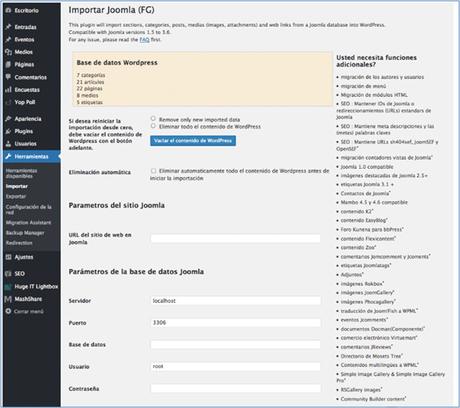Click 'Importar Joomla (FG)' page heading
Viewport: 460px width, 408px height.
pos(111,10)
